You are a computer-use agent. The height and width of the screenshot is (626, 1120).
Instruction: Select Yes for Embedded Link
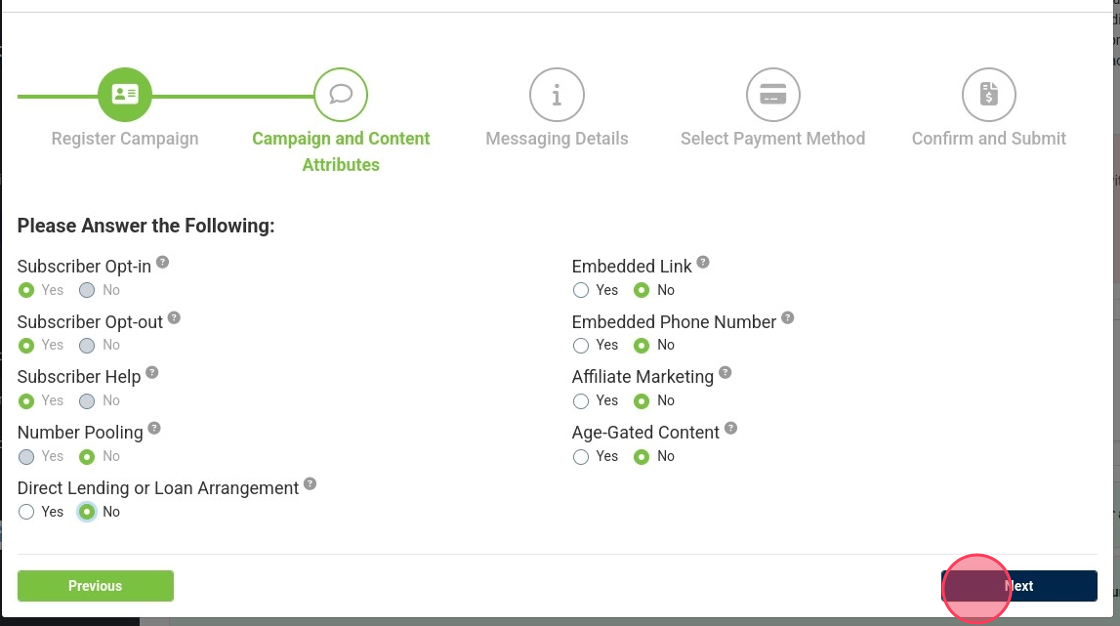(x=581, y=290)
